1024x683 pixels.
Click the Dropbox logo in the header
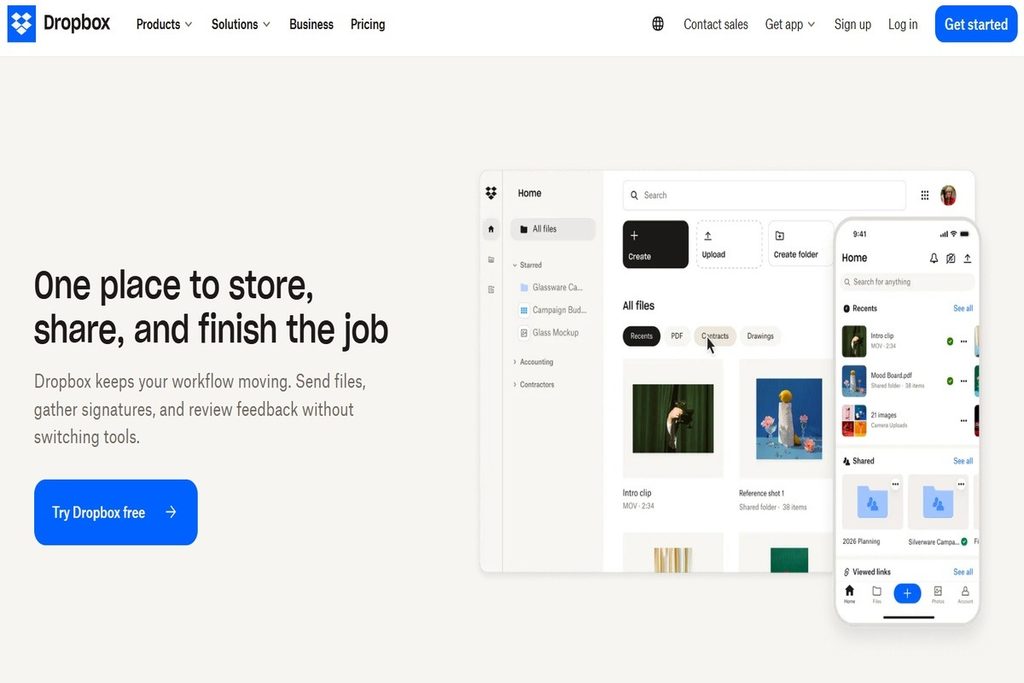[x=59, y=24]
